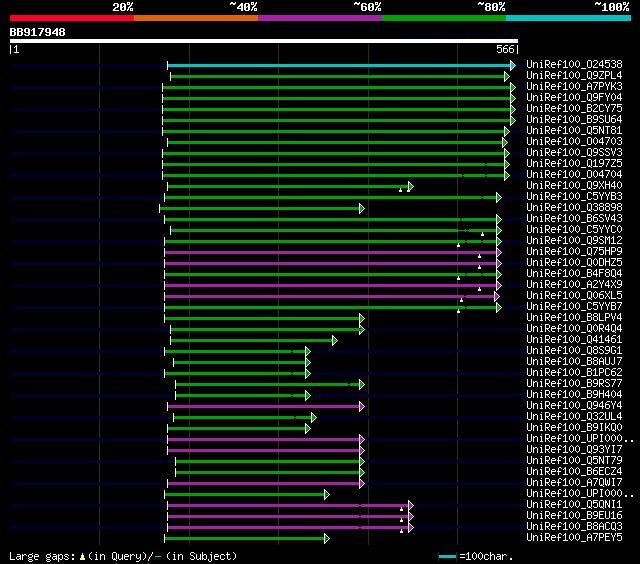Open the UniRef100_B9SU64 hit label
Image resolution: width=640 pixels, height=564 pixels.
pyautogui.click(x=574, y=120)
